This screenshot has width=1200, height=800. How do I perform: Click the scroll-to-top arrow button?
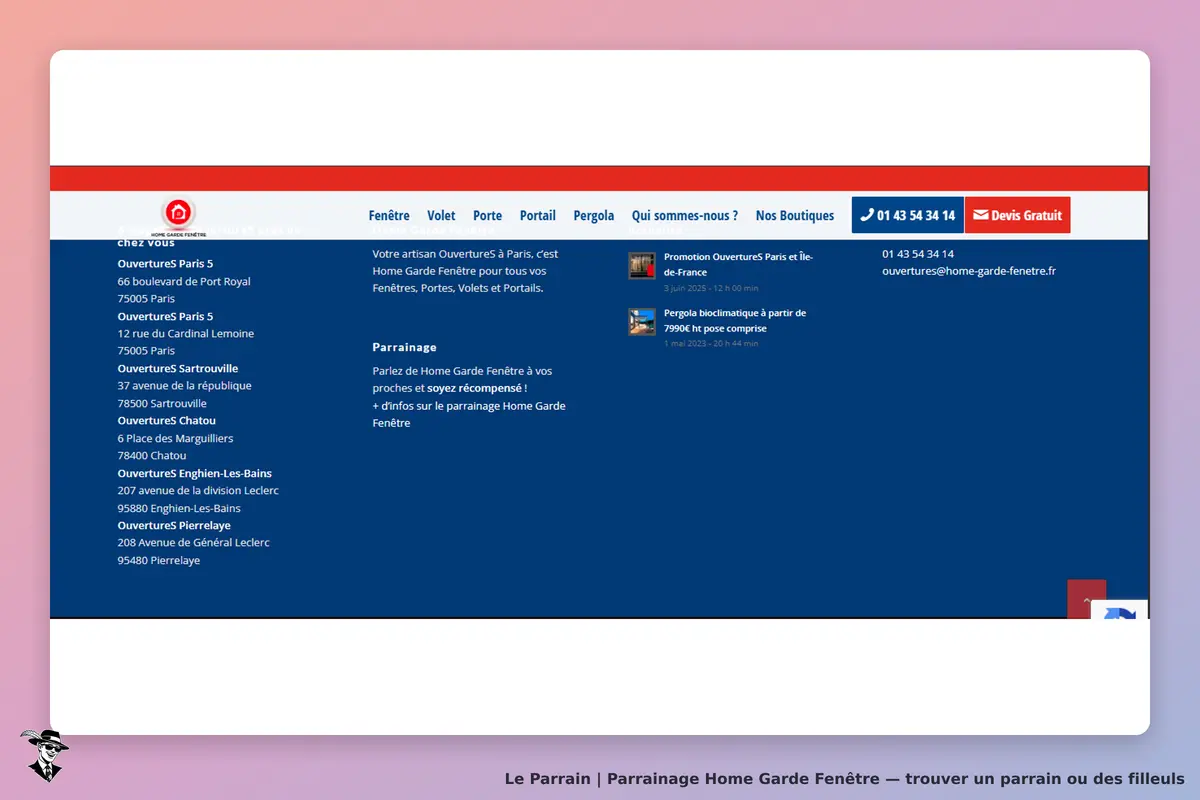tap(1087, 599)
